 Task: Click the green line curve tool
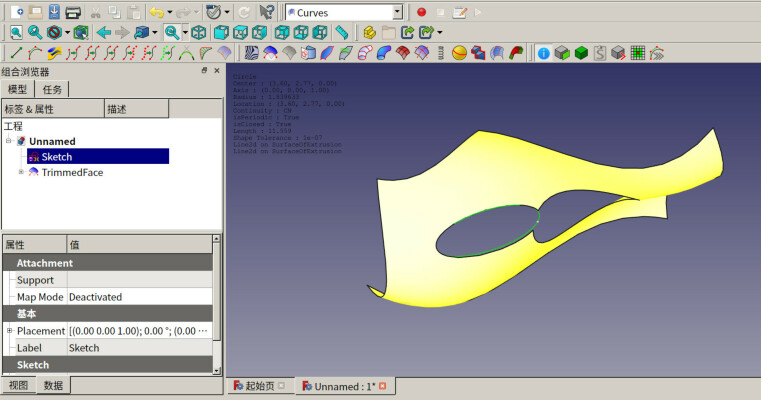tap(14, 53)
